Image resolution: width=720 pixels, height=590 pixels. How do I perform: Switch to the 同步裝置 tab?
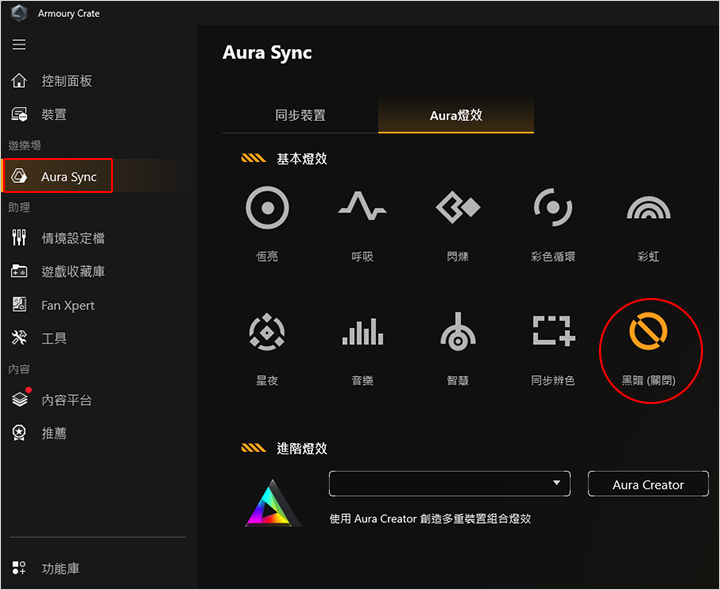click(300, 115)
